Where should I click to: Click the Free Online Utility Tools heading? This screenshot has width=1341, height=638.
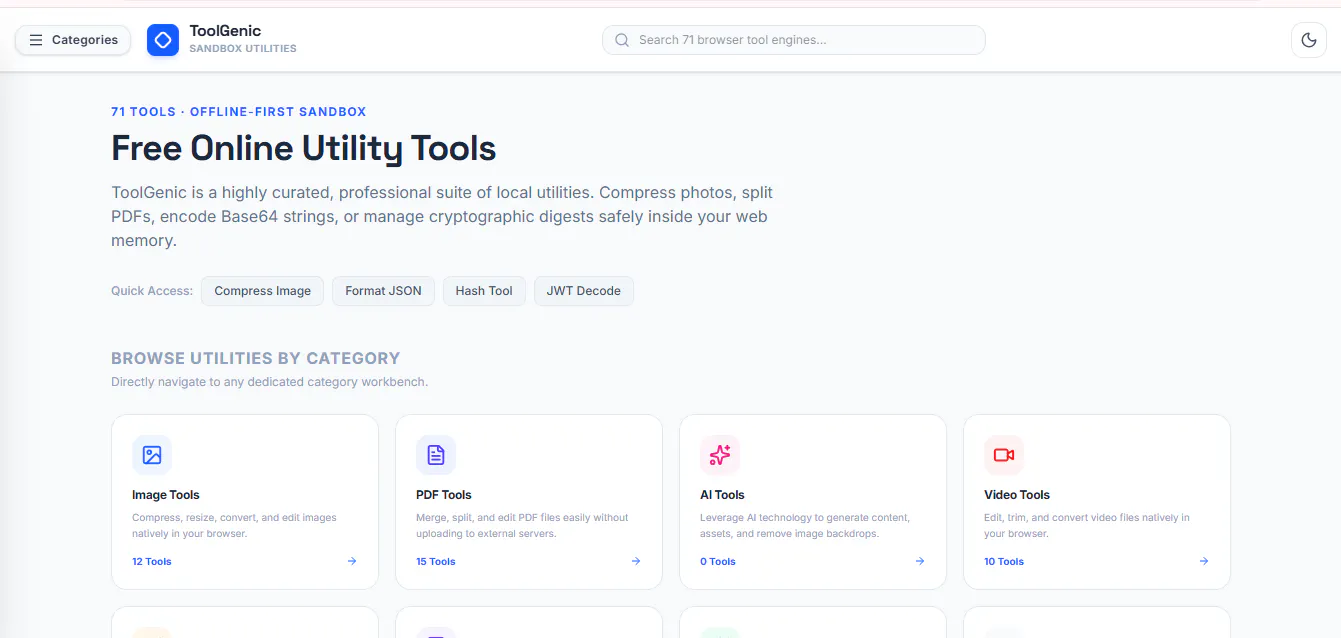(x=304, y=149)
